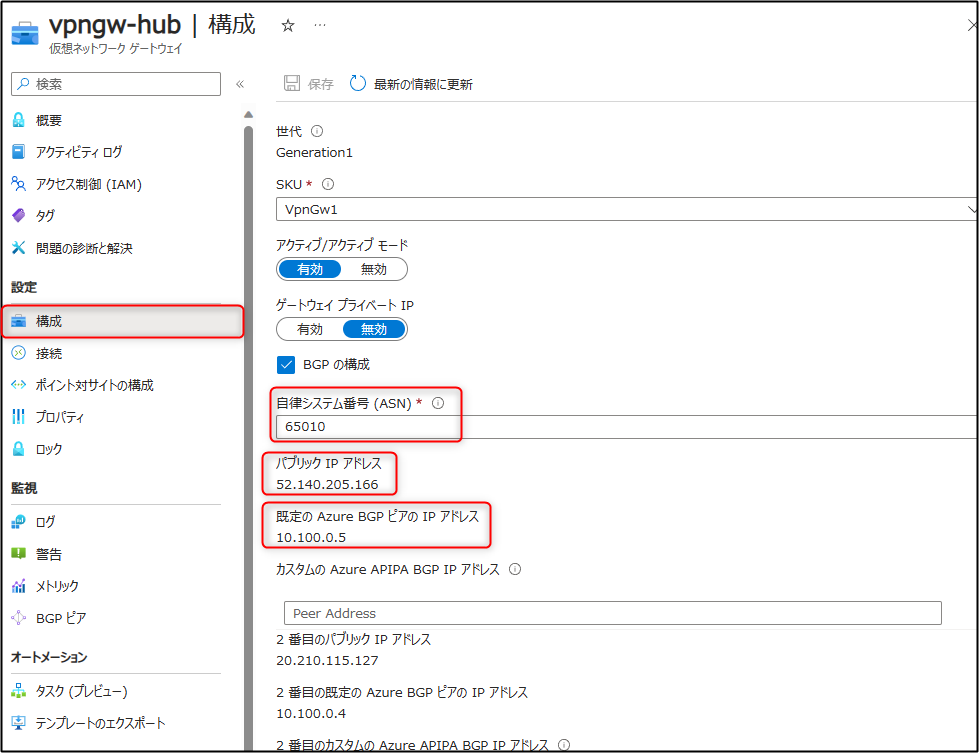Click the タスク (プレビュー) icon
Screen dimensions: 979x753
coord(19,691)
